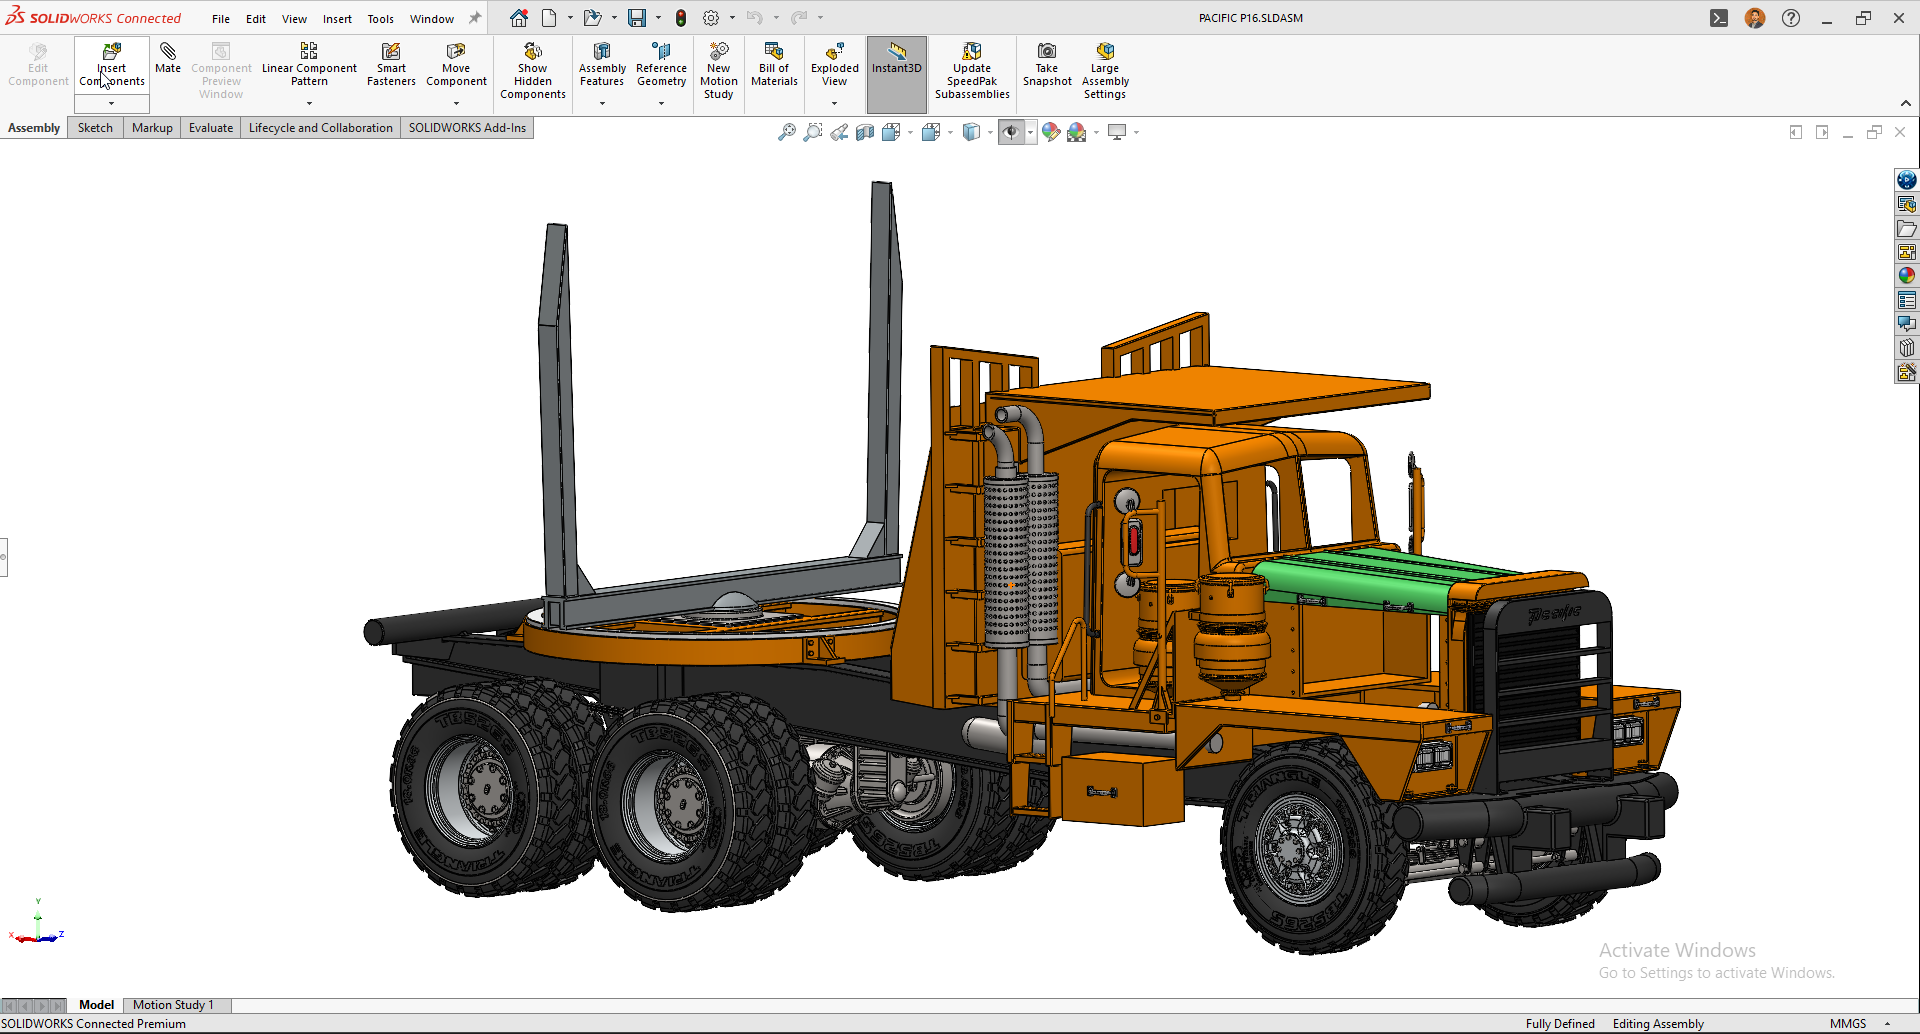Viewport: 1920px width, 1034px height.
Task: Click Zoom to Fit magnifier
Action: tap(787, 132)
